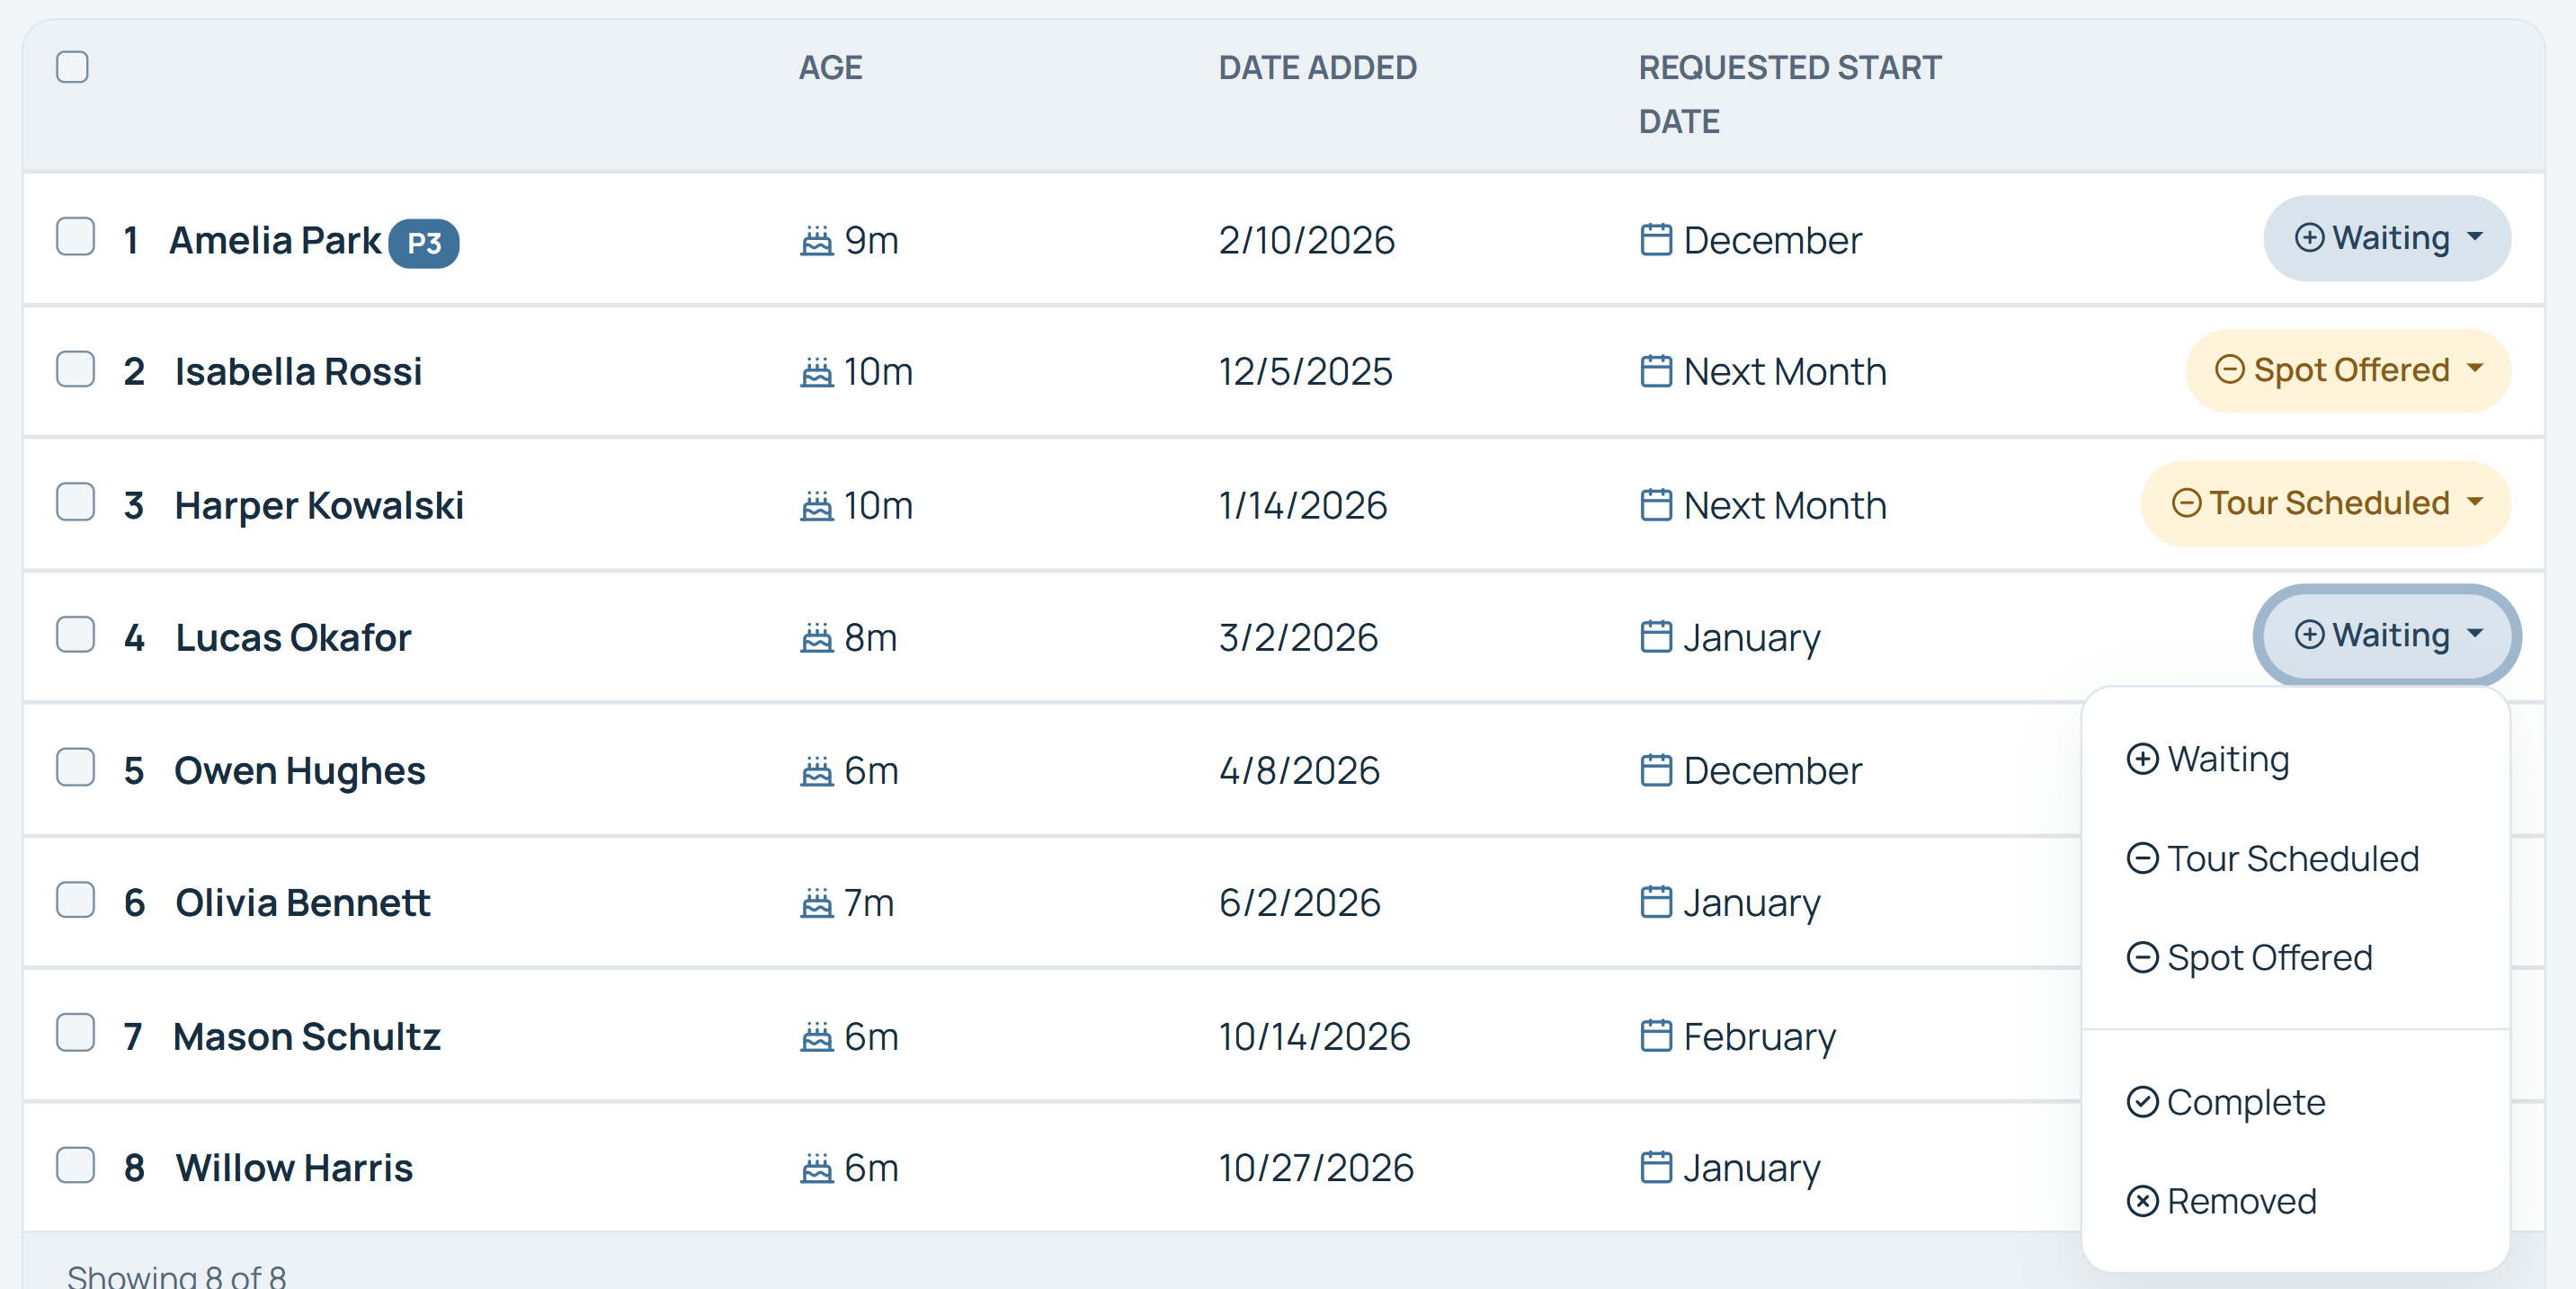Open Mason Schultz's waitlist entry
The height and width of the screenshot is (1289, 2576).
(307, 1036)
